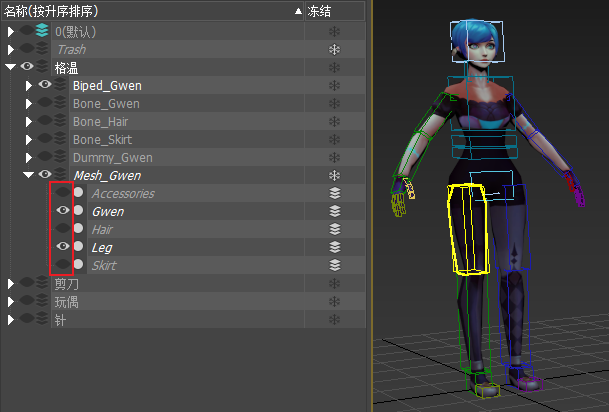Expand the 剪刀 layer
Image resolution: width=609 pixels, height=412 pixels.
point(11,283)
